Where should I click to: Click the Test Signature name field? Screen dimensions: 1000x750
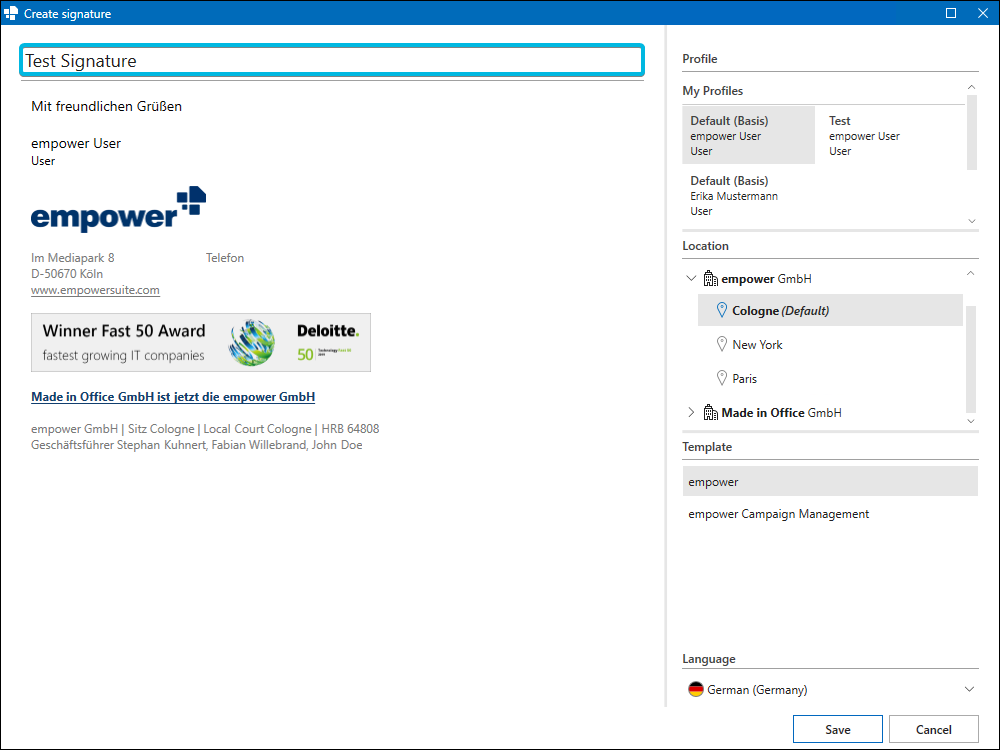click(332, 61)
